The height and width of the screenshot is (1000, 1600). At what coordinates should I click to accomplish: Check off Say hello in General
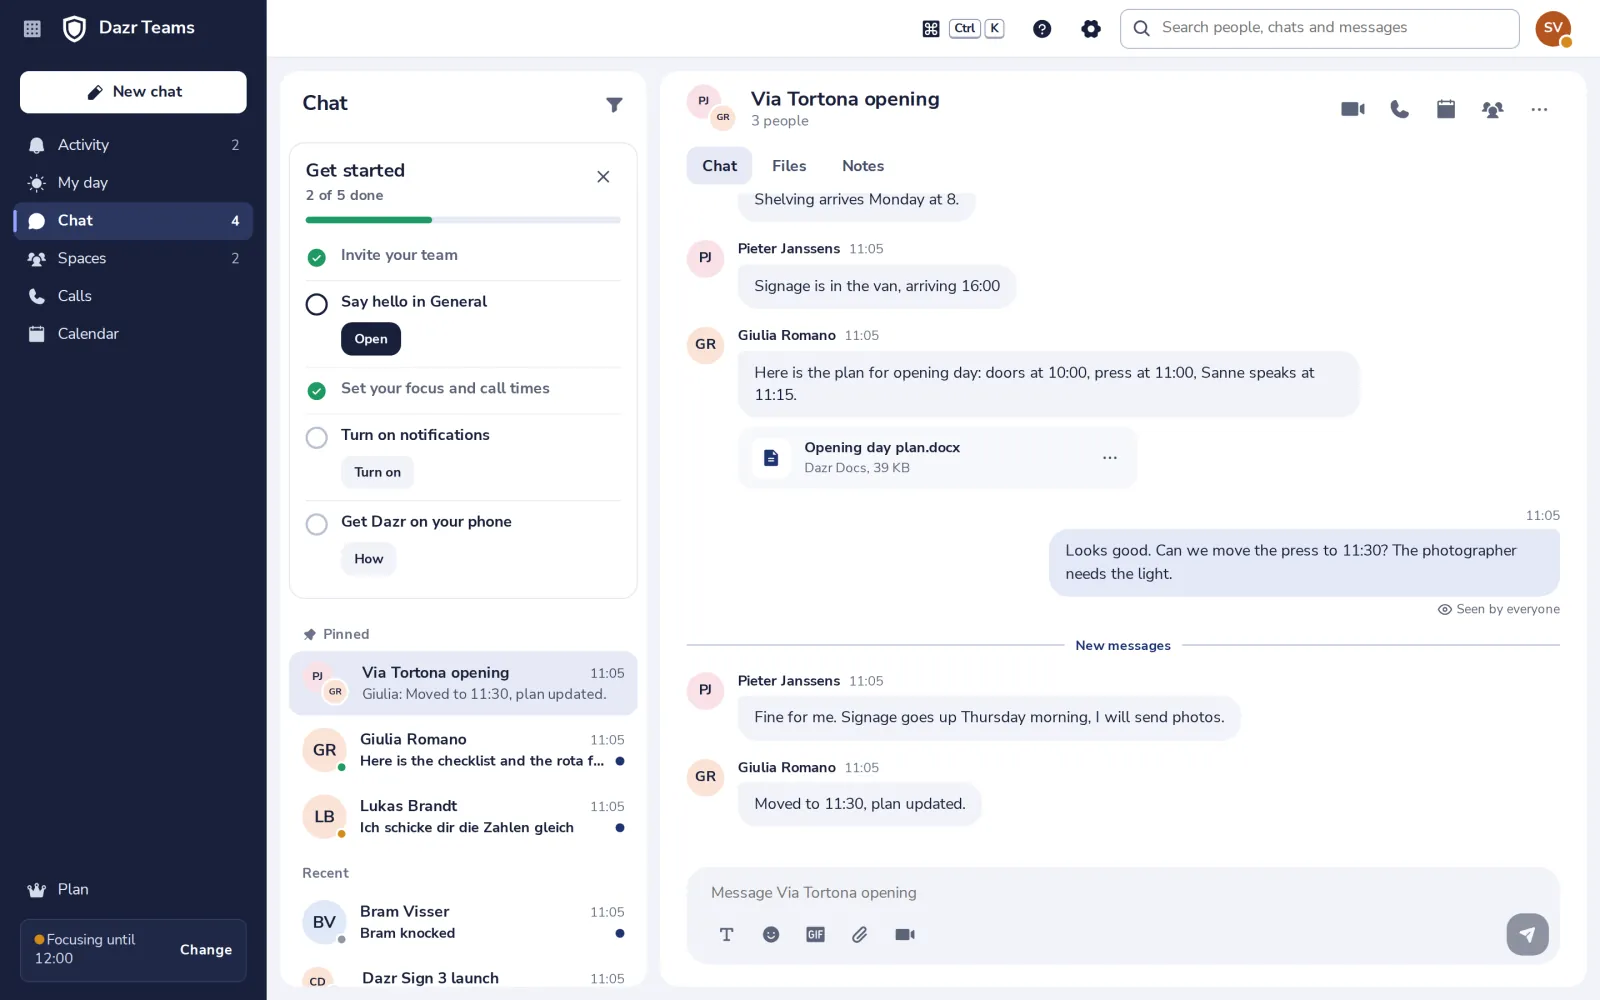click(316, 304)
